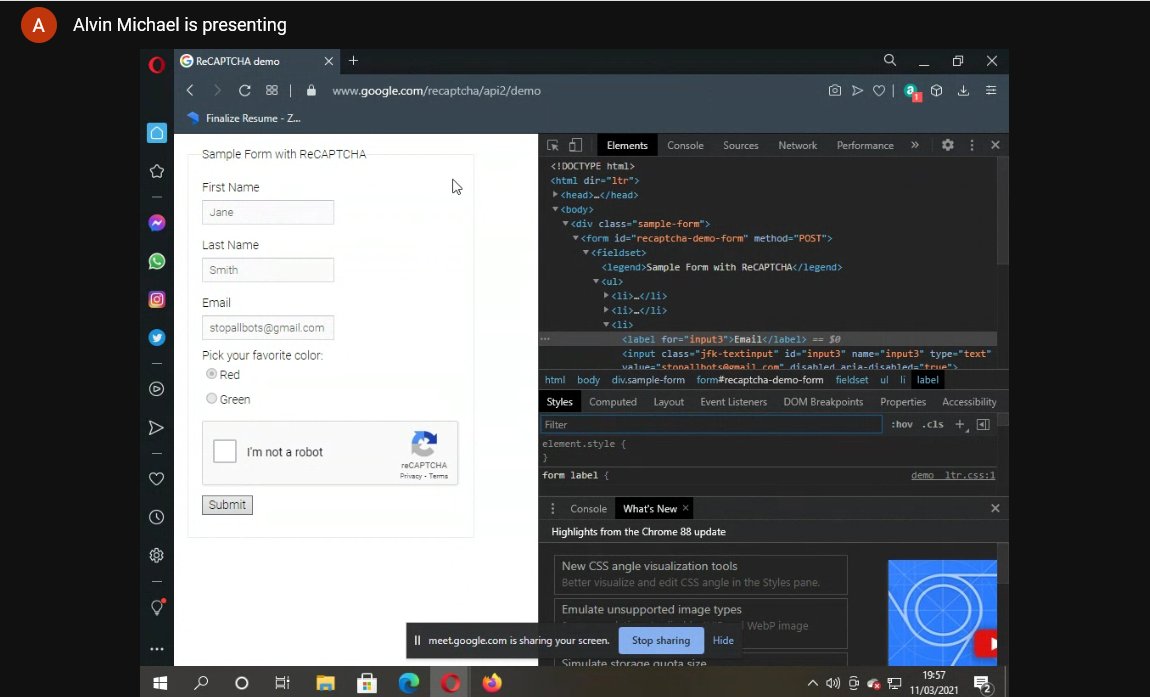Image resolution: width=1150 pixels, height=697 pixels.
Task: Go back in browser history
Action: 190,90
